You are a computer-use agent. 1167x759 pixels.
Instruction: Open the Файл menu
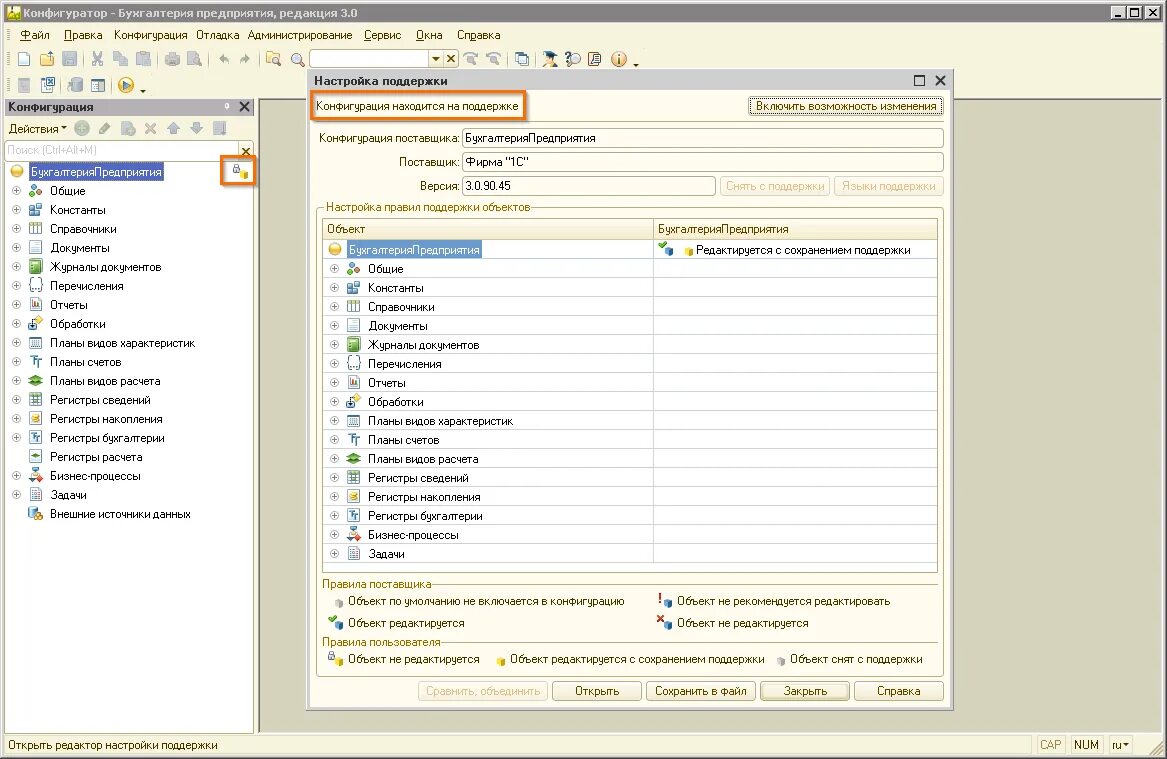pos(34,35)
